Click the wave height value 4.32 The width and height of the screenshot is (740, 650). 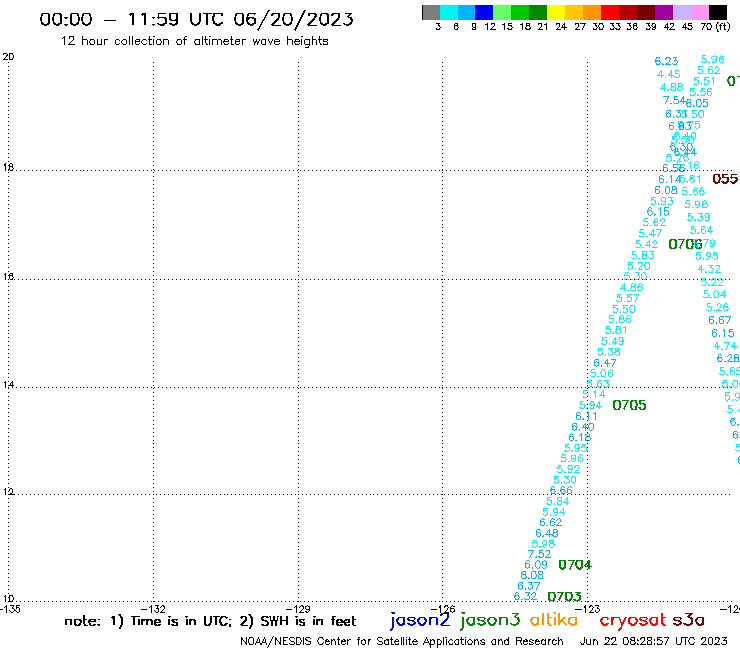point(709,269)
